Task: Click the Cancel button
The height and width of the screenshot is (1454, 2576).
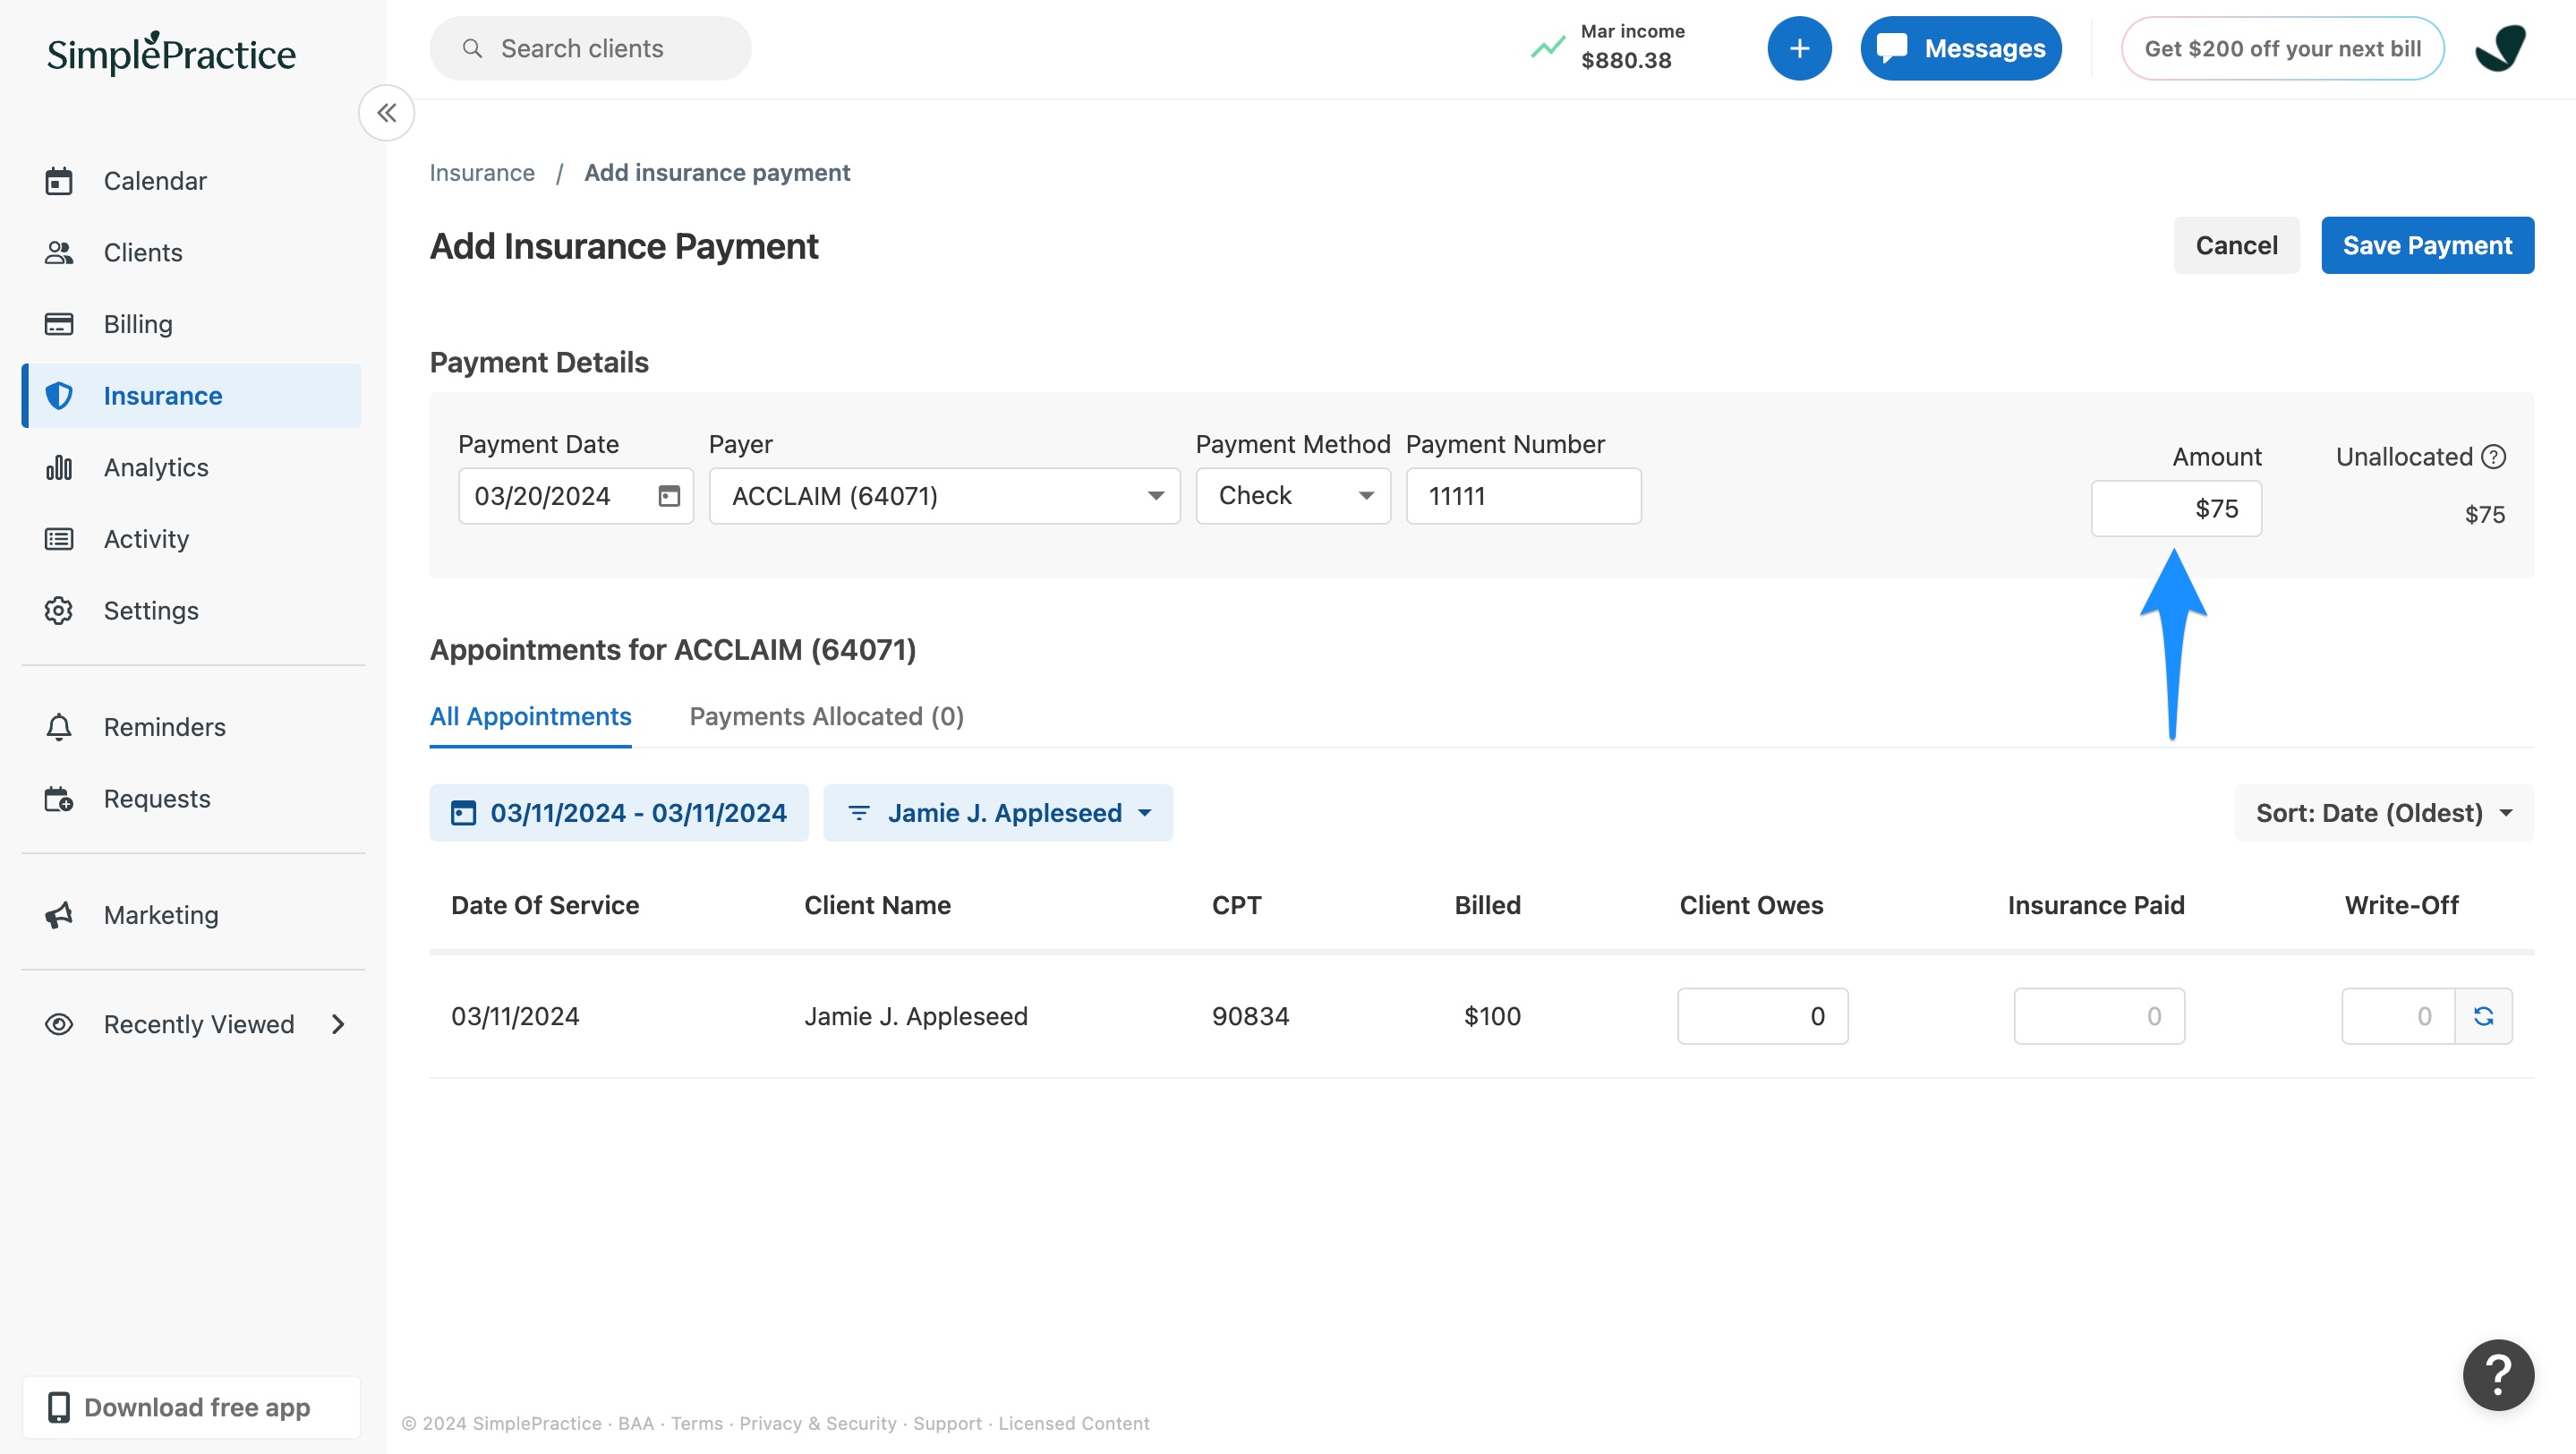Action: [2236, 245]
